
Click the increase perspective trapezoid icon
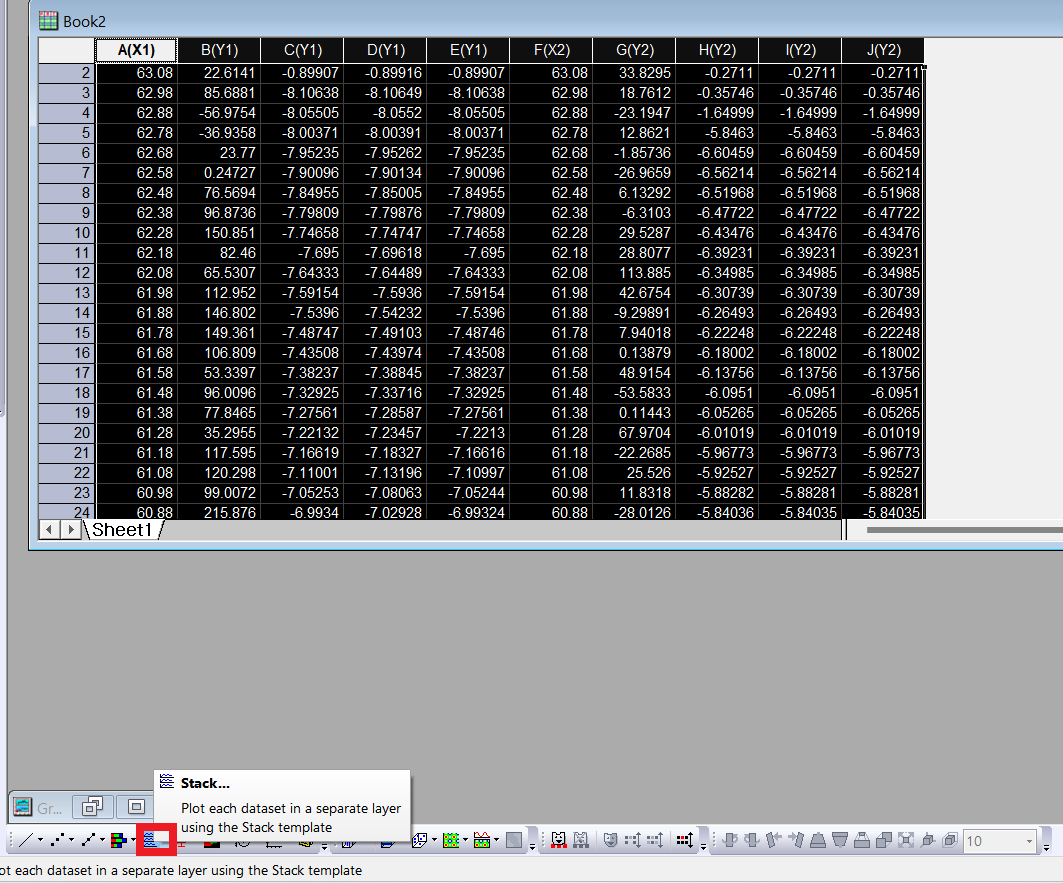[x=818, y=840]
